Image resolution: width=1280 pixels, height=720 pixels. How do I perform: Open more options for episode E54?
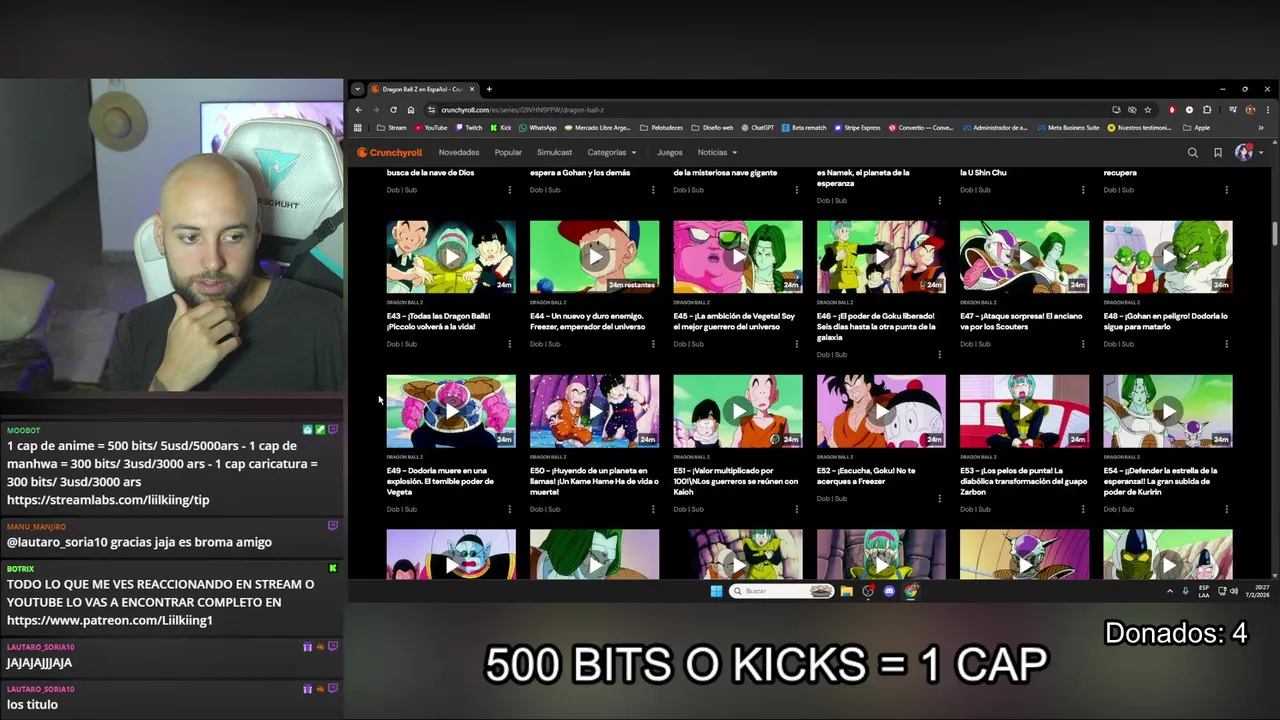coord(1226,509)
